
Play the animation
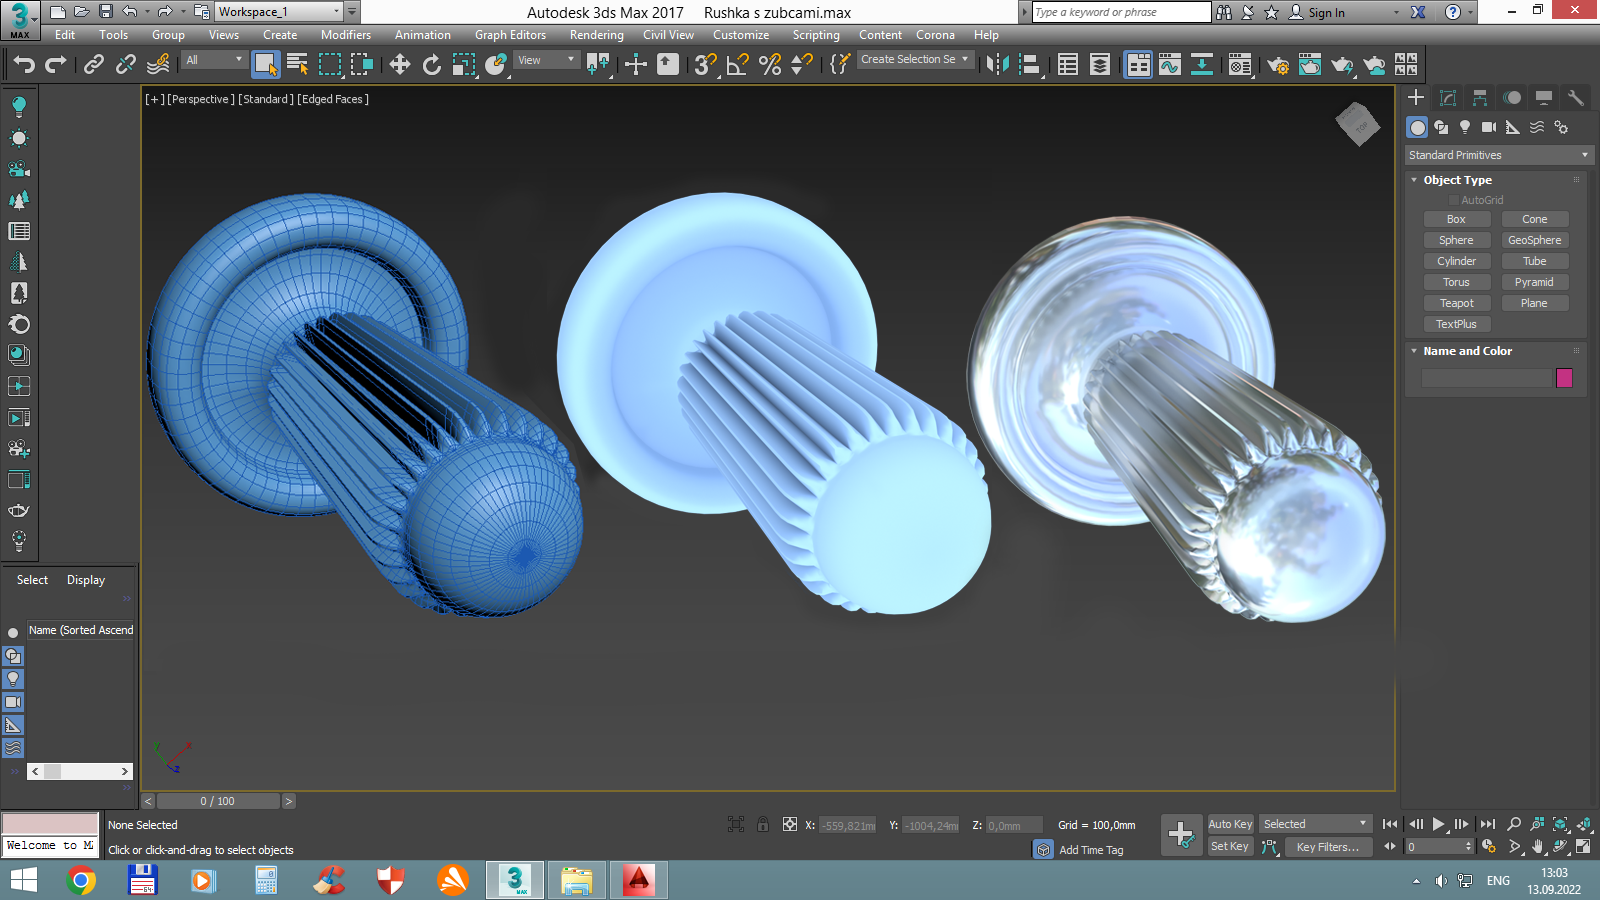tap(1438, 824)
